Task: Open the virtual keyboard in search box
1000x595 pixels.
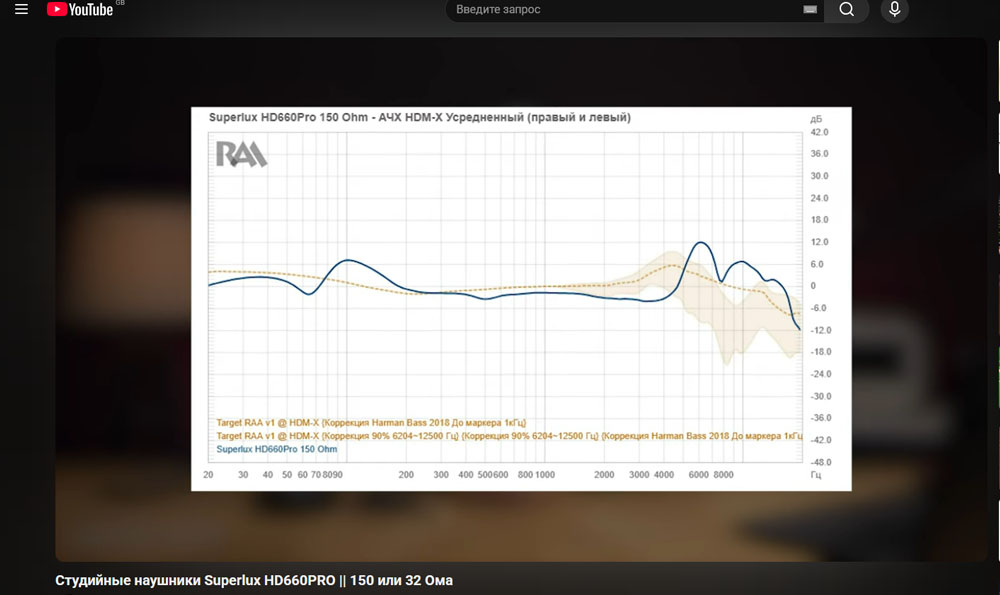Action: pos(810,10)
